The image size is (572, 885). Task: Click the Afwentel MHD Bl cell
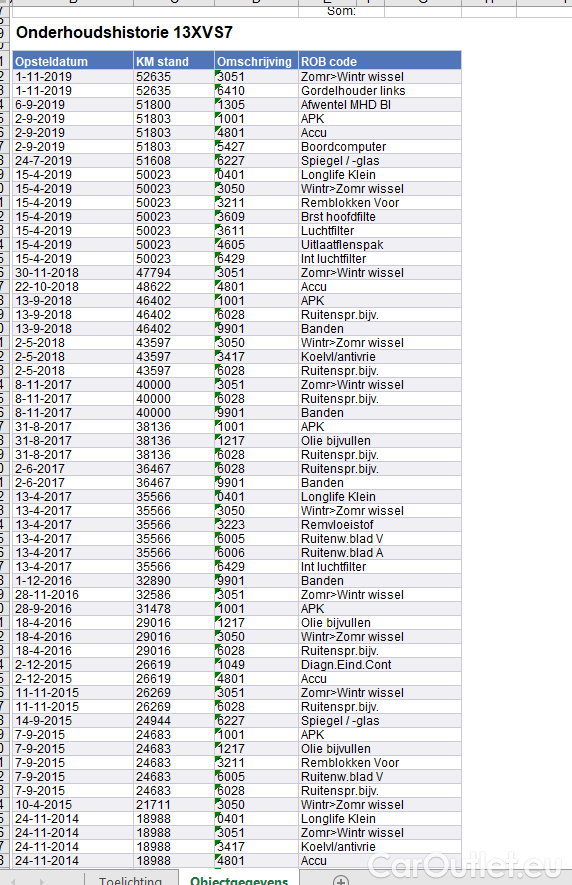pyautogui.click(x=379, y=104)
